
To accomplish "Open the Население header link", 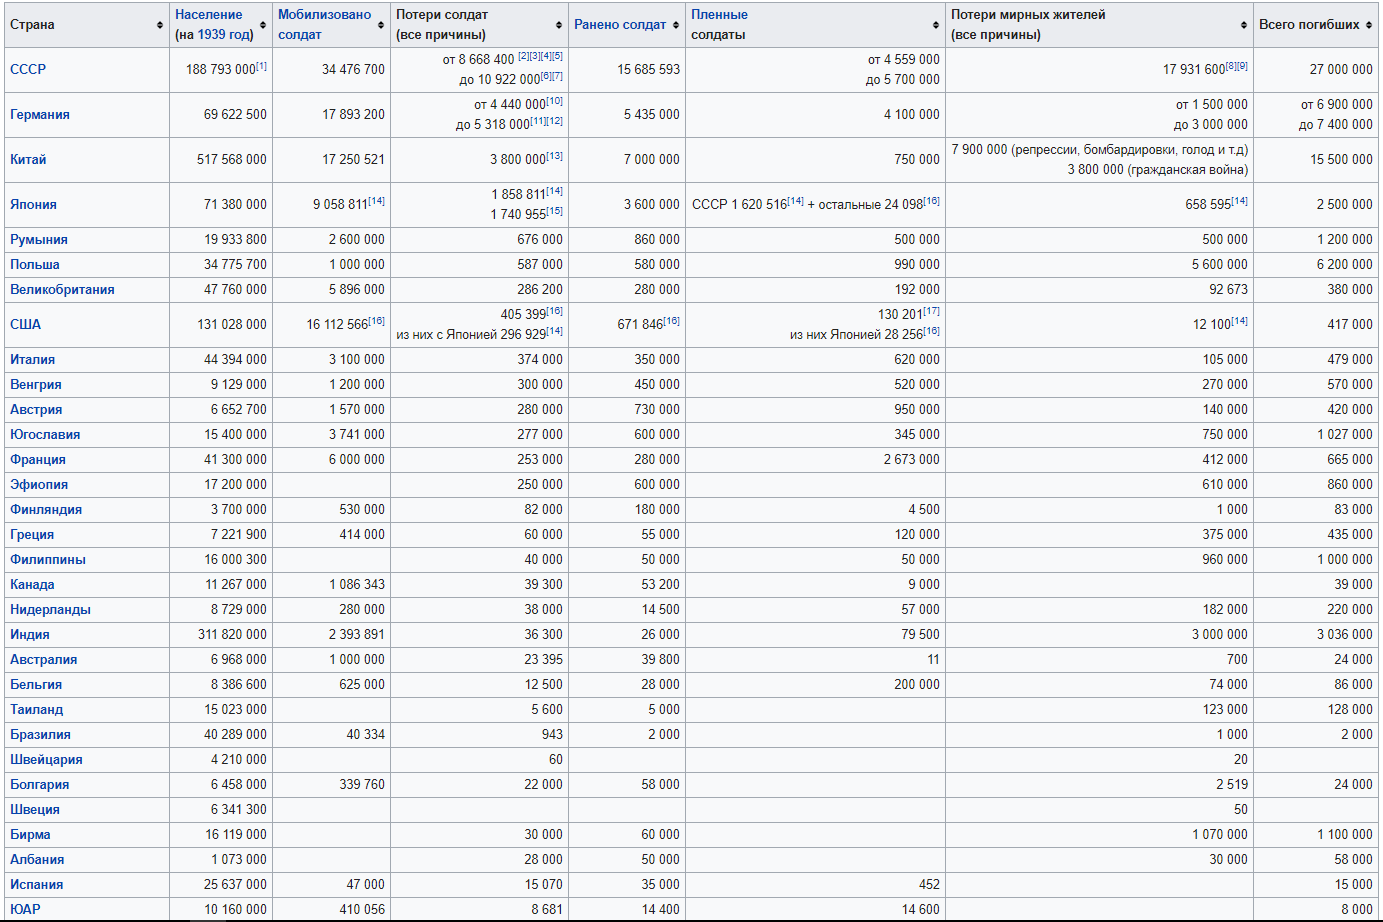I will (x=208, y=15).
